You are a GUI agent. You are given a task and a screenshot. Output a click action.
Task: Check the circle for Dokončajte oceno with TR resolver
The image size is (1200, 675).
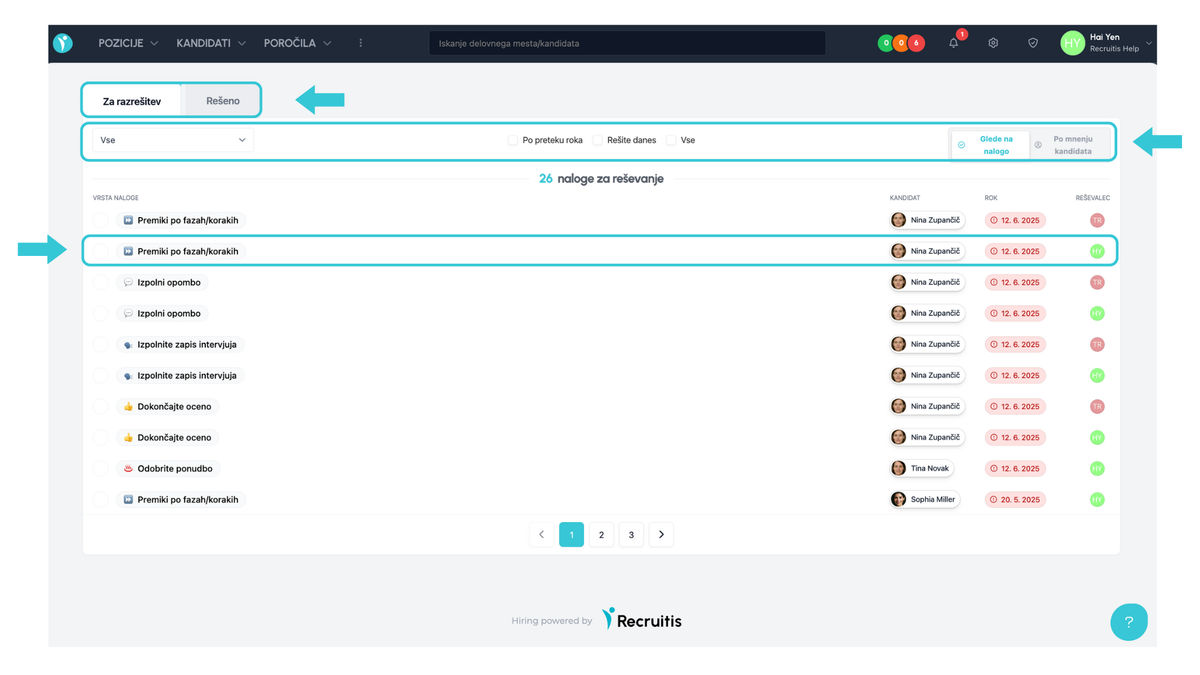(x=100, y=406)
